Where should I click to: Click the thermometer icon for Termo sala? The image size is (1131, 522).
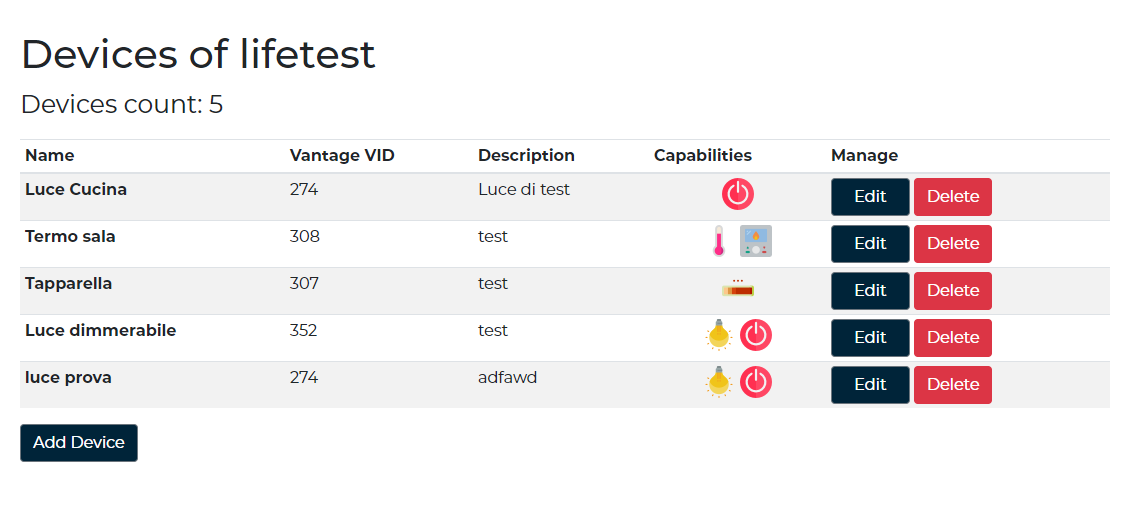717,242
